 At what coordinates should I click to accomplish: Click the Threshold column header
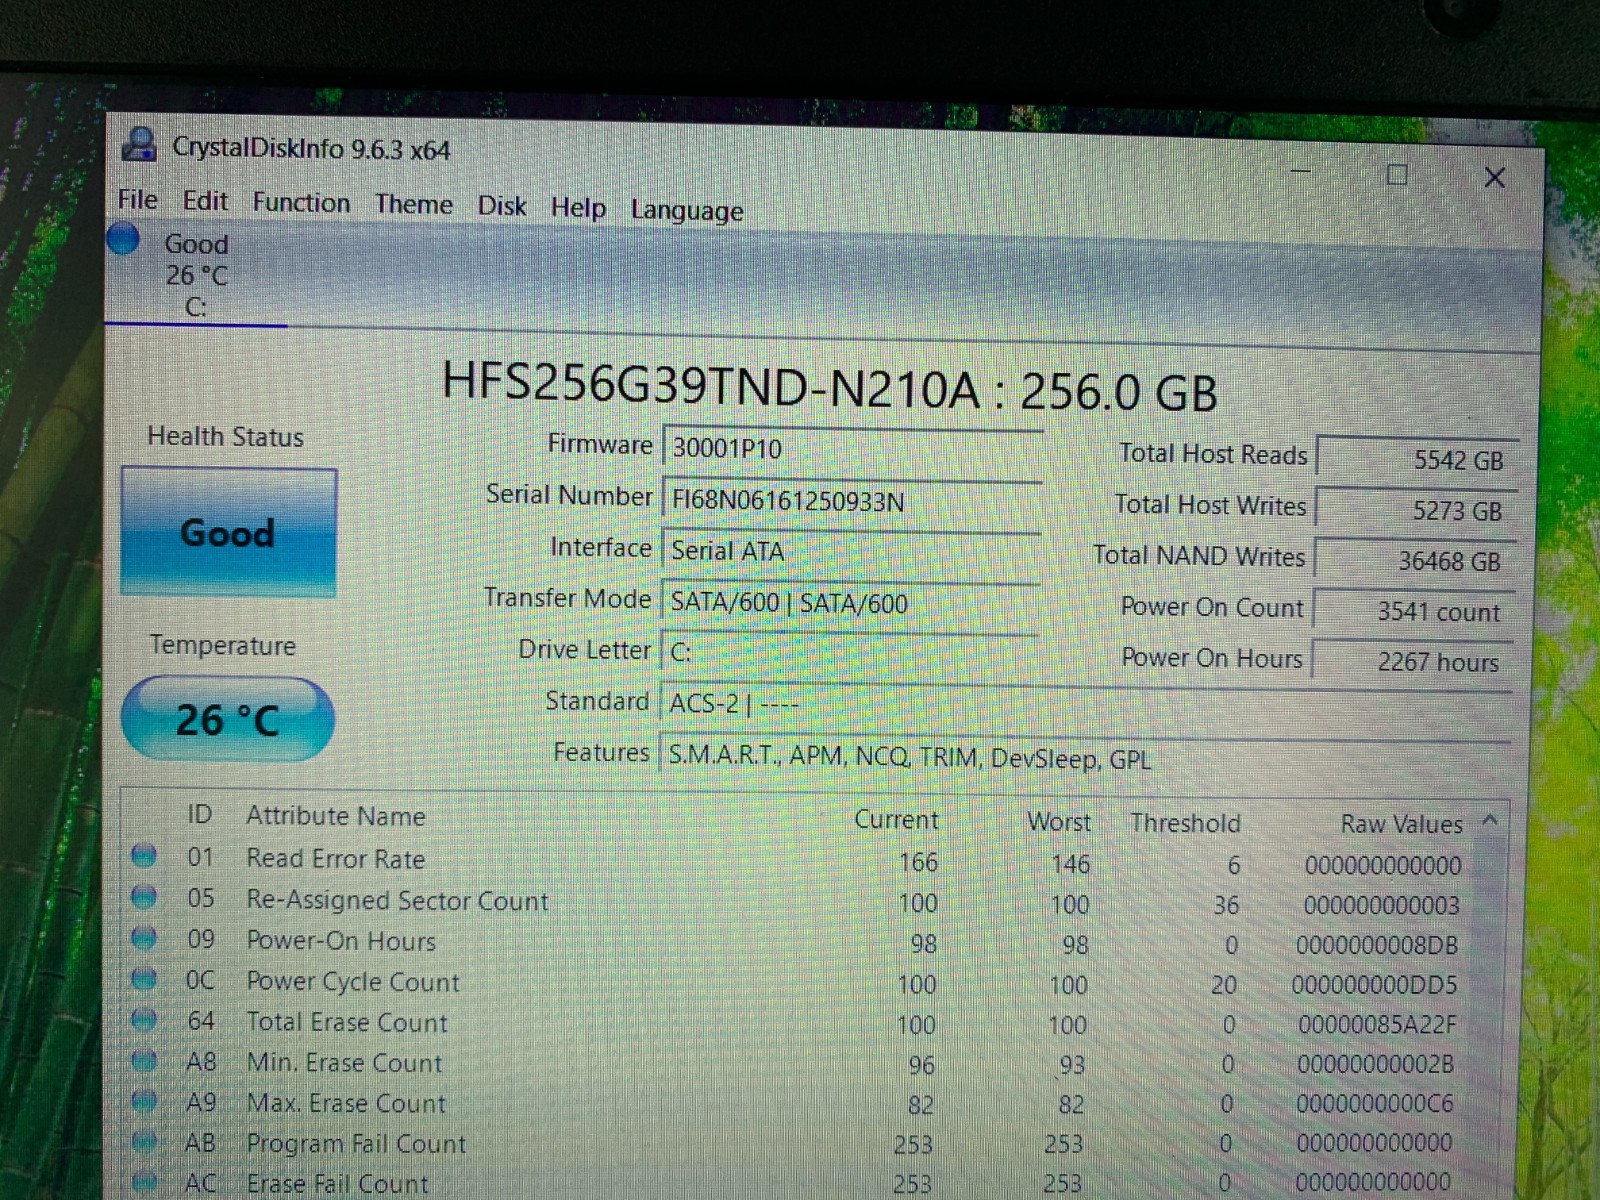click(x=1185, y=823)
